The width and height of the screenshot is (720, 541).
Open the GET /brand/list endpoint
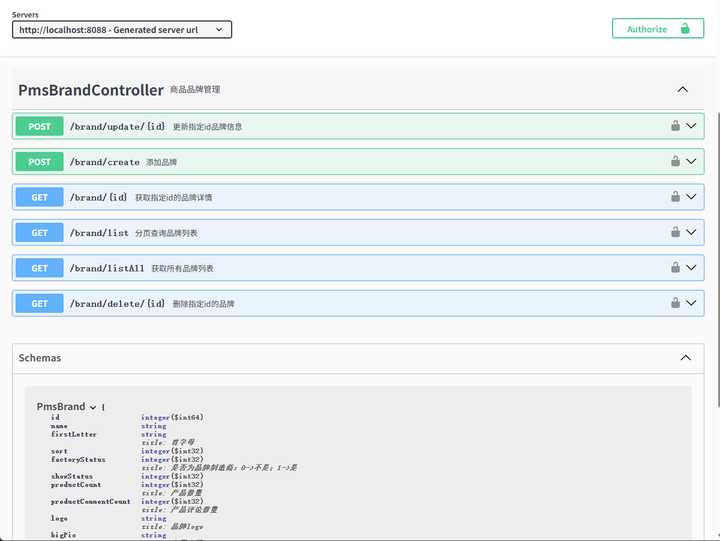tap(358, 232)
